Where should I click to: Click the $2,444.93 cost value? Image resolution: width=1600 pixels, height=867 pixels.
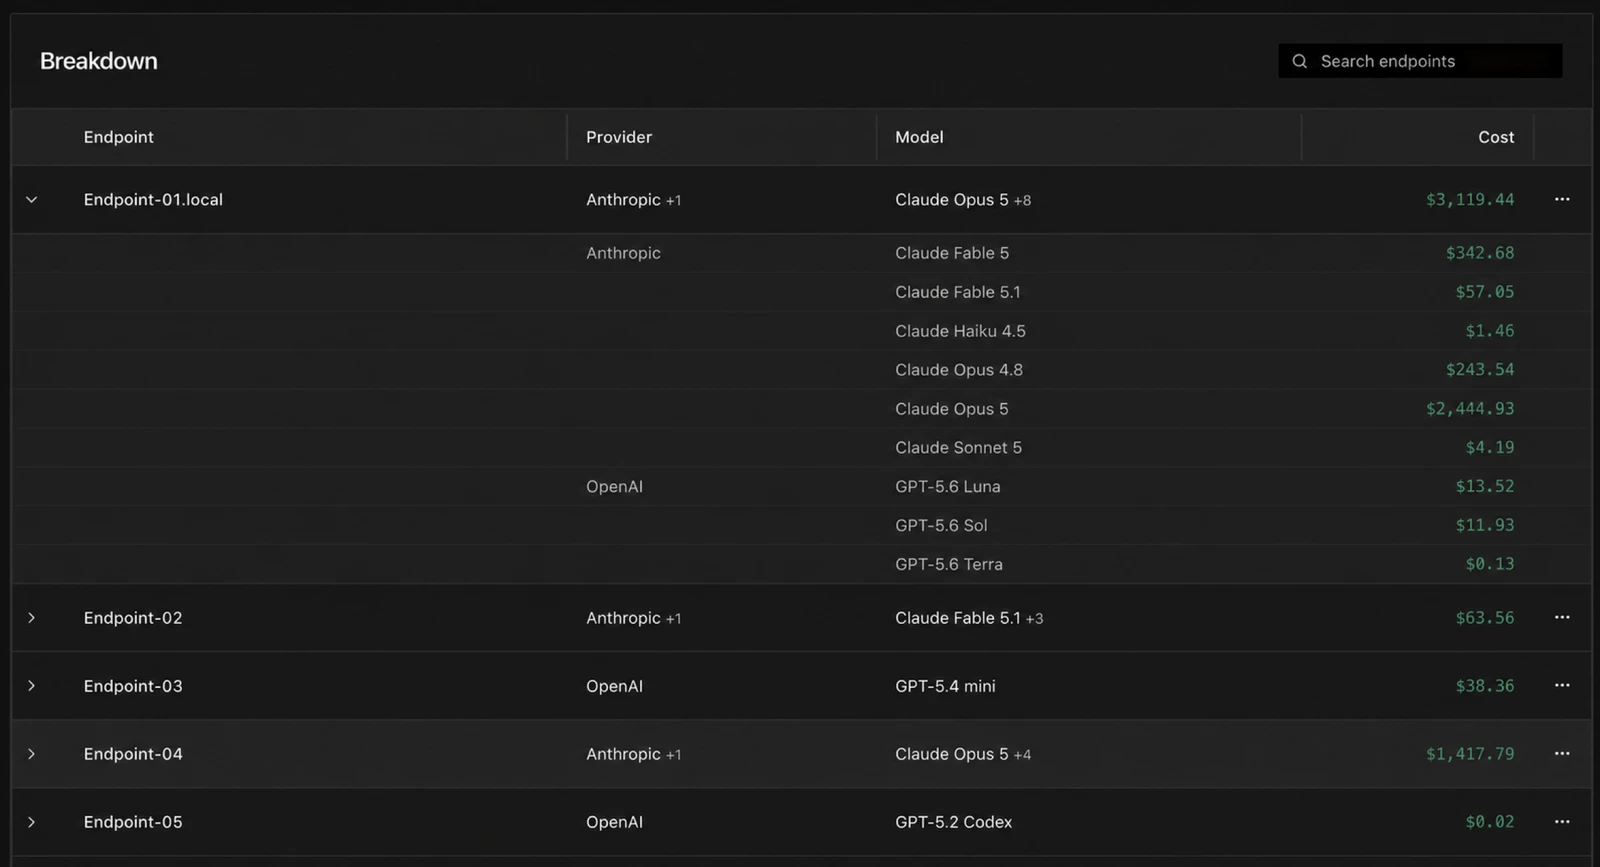pos(1470,409)
